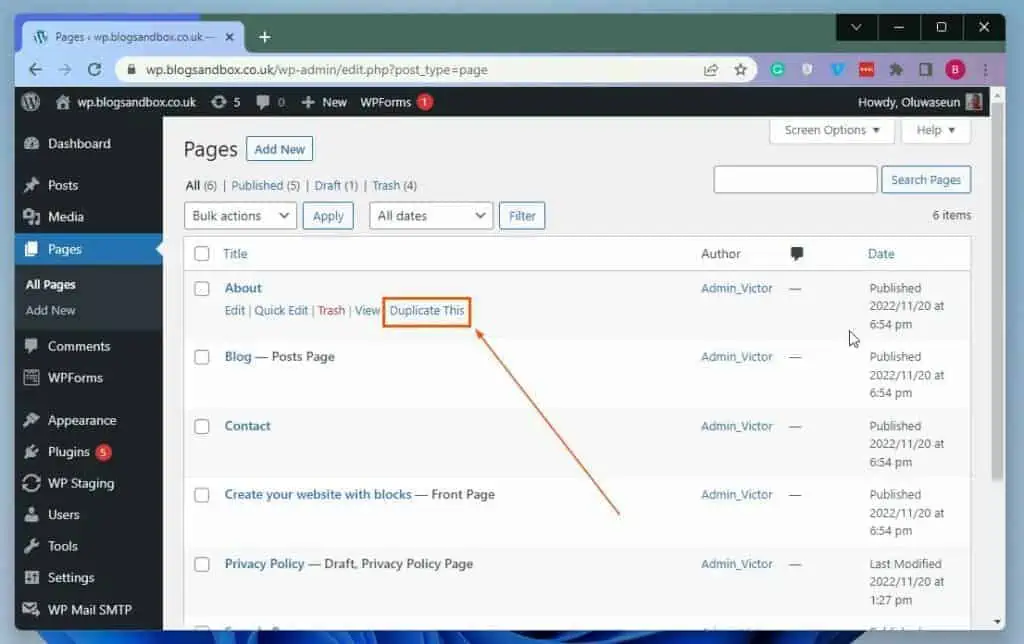Expand the All dates filter dropdown
Screen dimensions: 1024x644
[430, 215]
